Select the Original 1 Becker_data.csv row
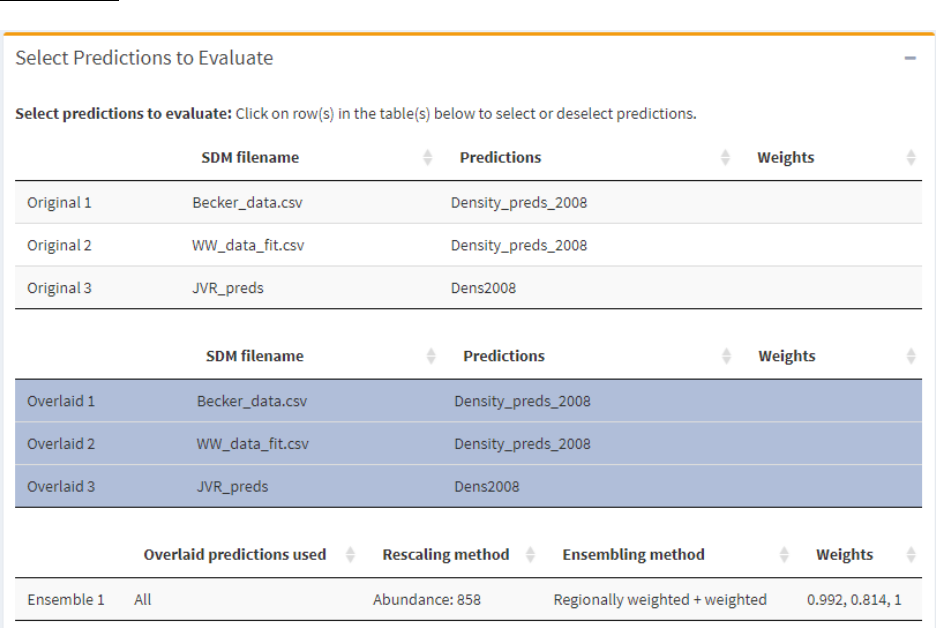 coord(469,202)
